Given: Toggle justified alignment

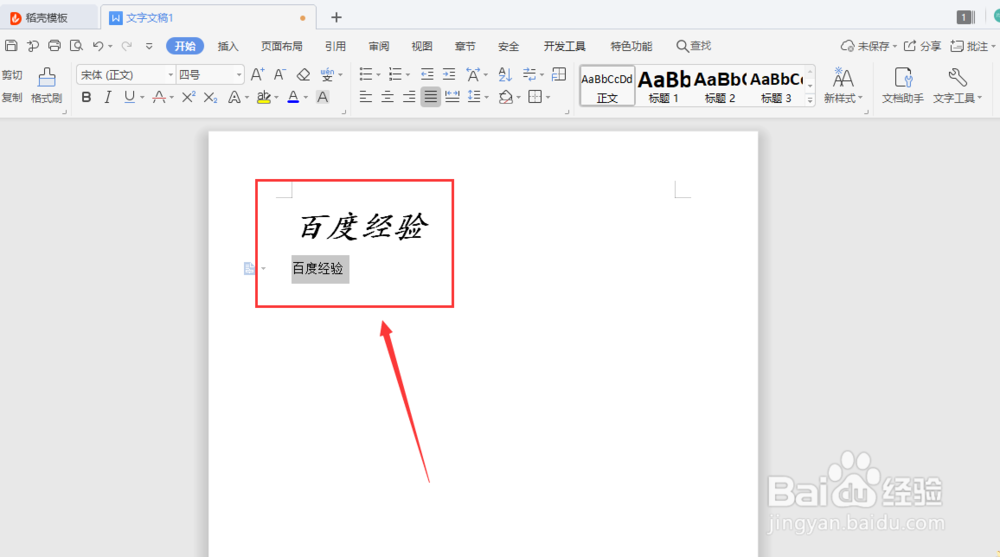Looking at the screenshot, I should tap(430, 97).
